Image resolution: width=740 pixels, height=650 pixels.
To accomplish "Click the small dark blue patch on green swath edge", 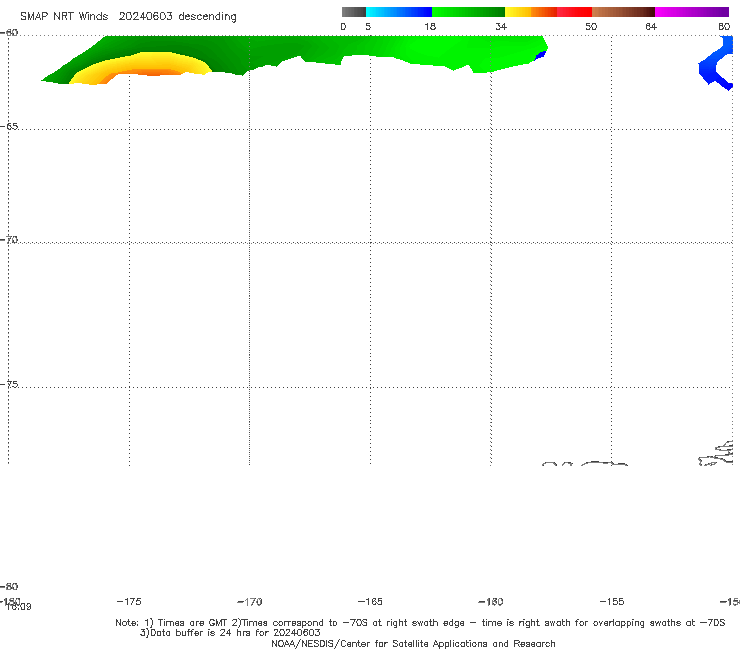I will (x=540, y=56).
